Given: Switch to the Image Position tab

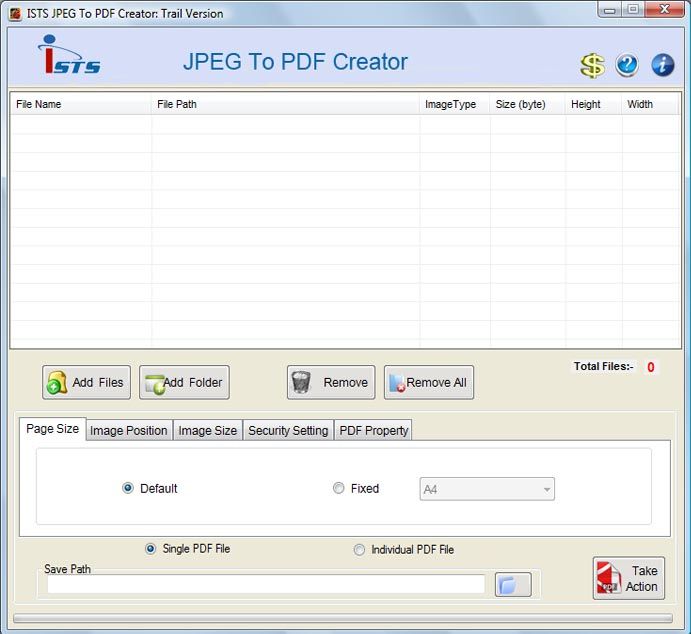Looking at the screenshot, I should click(129, 430).
